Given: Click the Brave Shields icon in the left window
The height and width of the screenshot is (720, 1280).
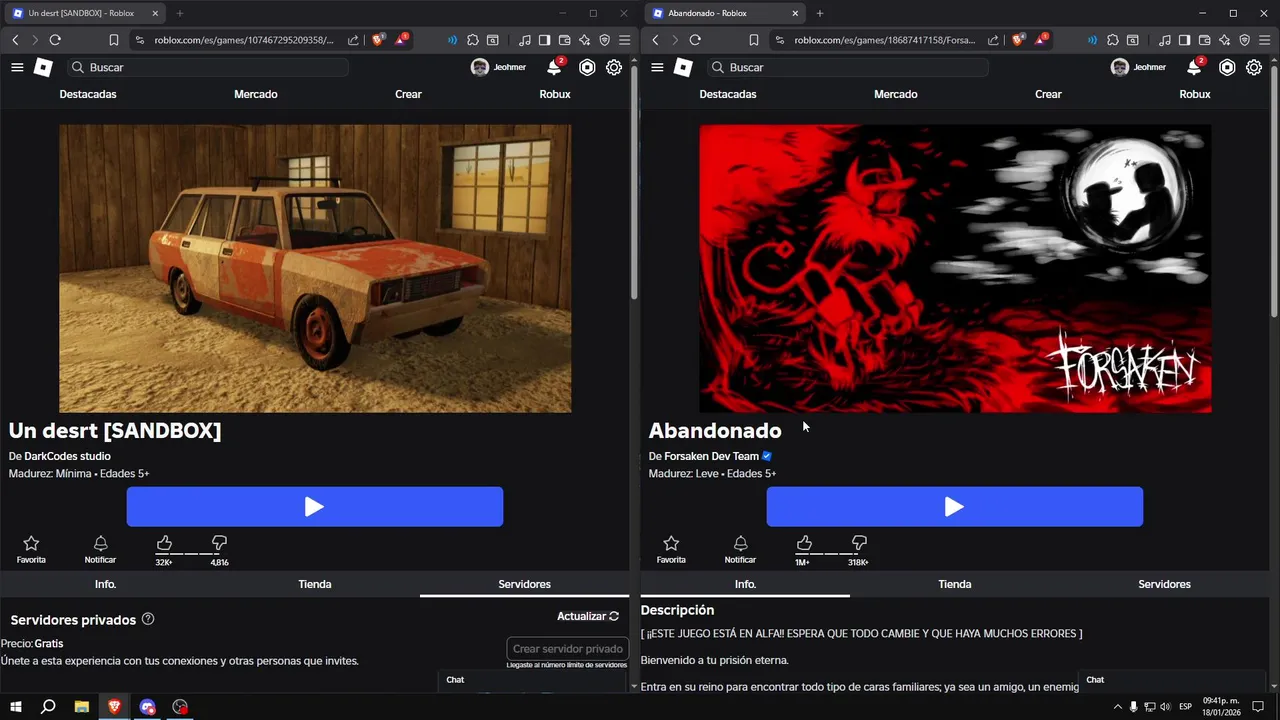Looking at the screenshot, I should tap(378, 40).
